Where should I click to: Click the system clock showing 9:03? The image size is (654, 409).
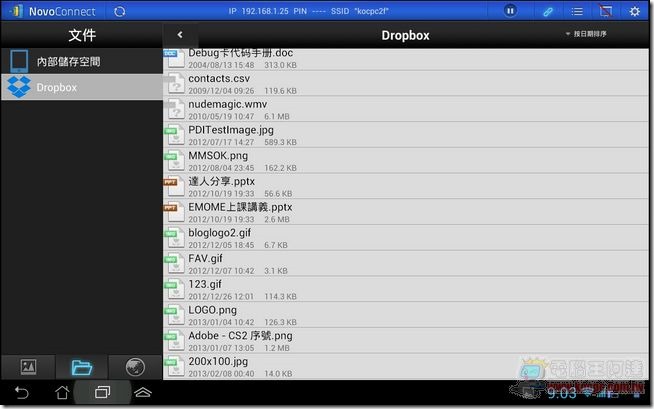click(x=561, y=393)
